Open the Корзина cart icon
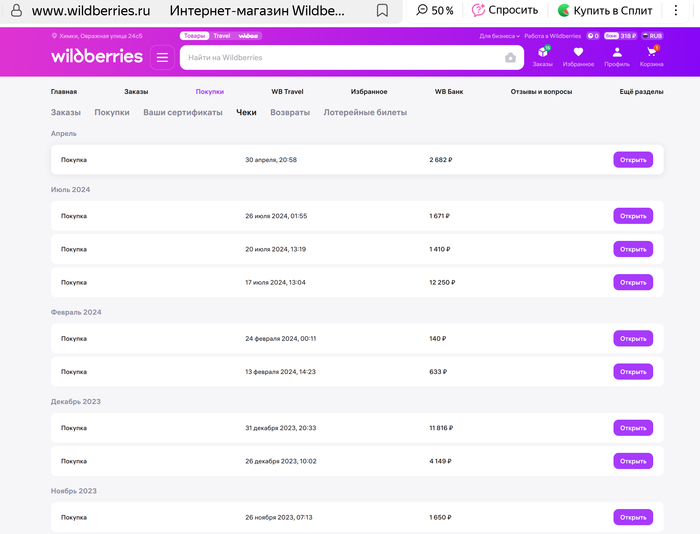Viewport: 700px width, 534px height. point(652,56)
